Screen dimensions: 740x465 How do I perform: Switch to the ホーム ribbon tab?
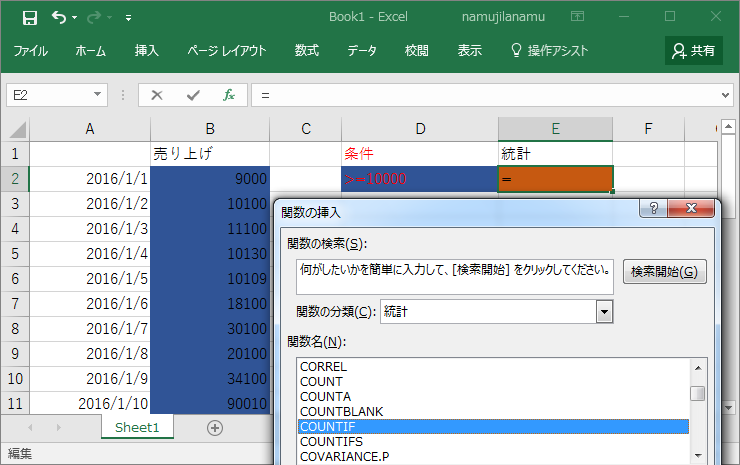(91, 51)
